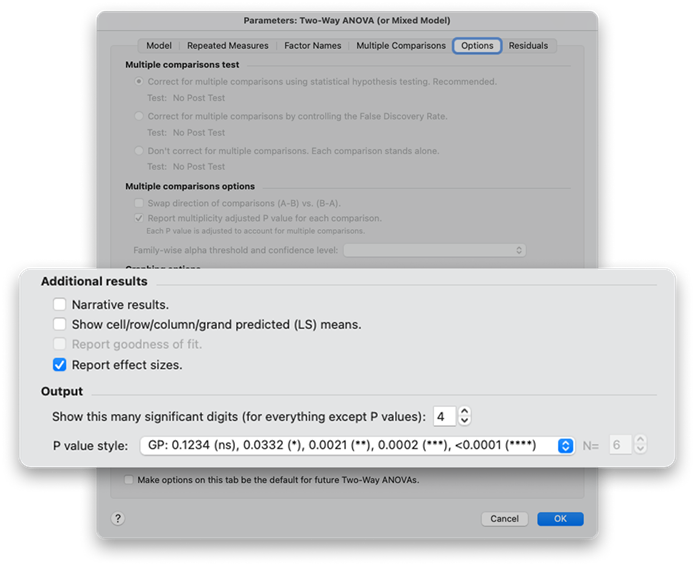Open the Residuals tab
The image size is (695, 566).
pyautogui.click(x=528, y=45)
